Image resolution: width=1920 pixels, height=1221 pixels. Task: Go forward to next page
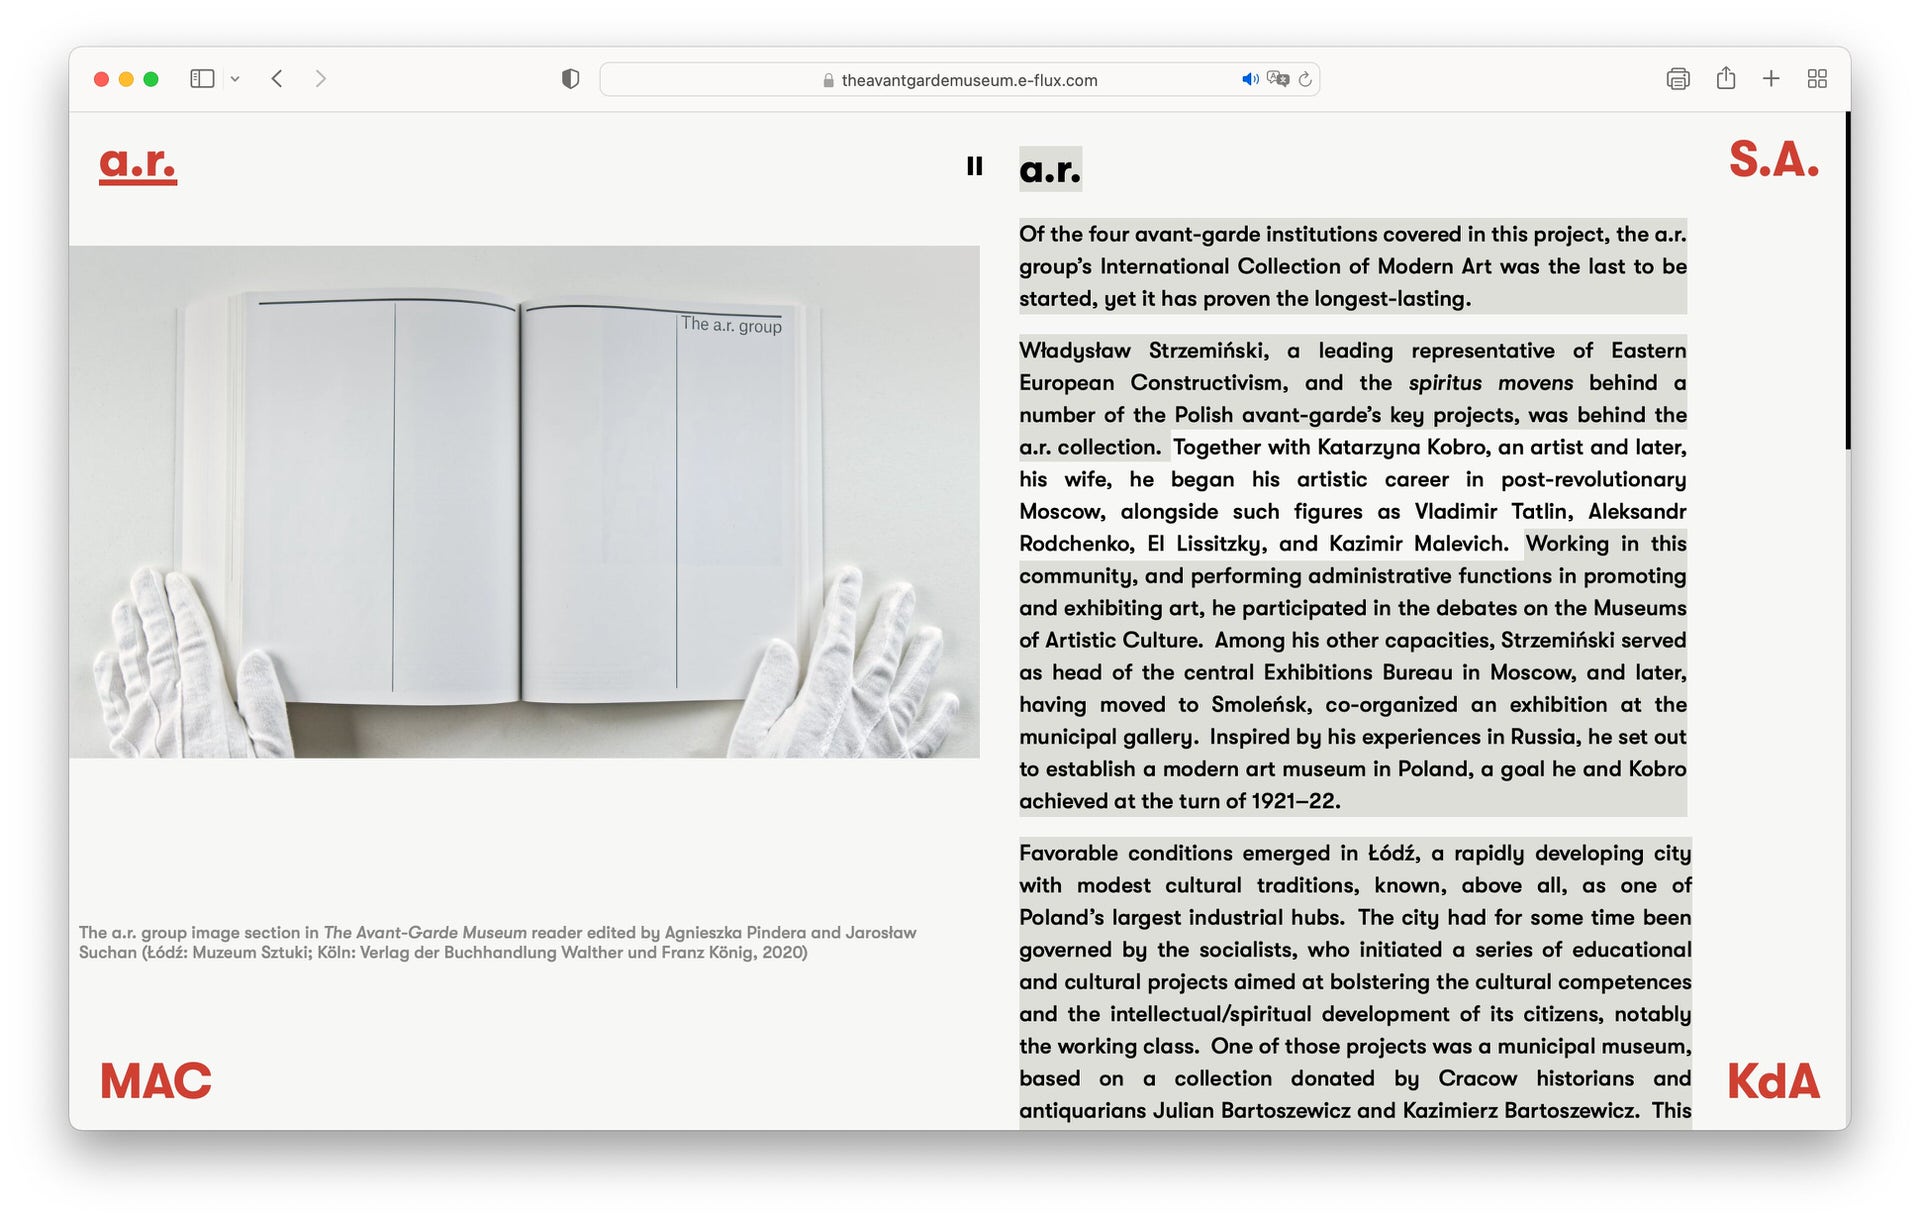[320, 79]
